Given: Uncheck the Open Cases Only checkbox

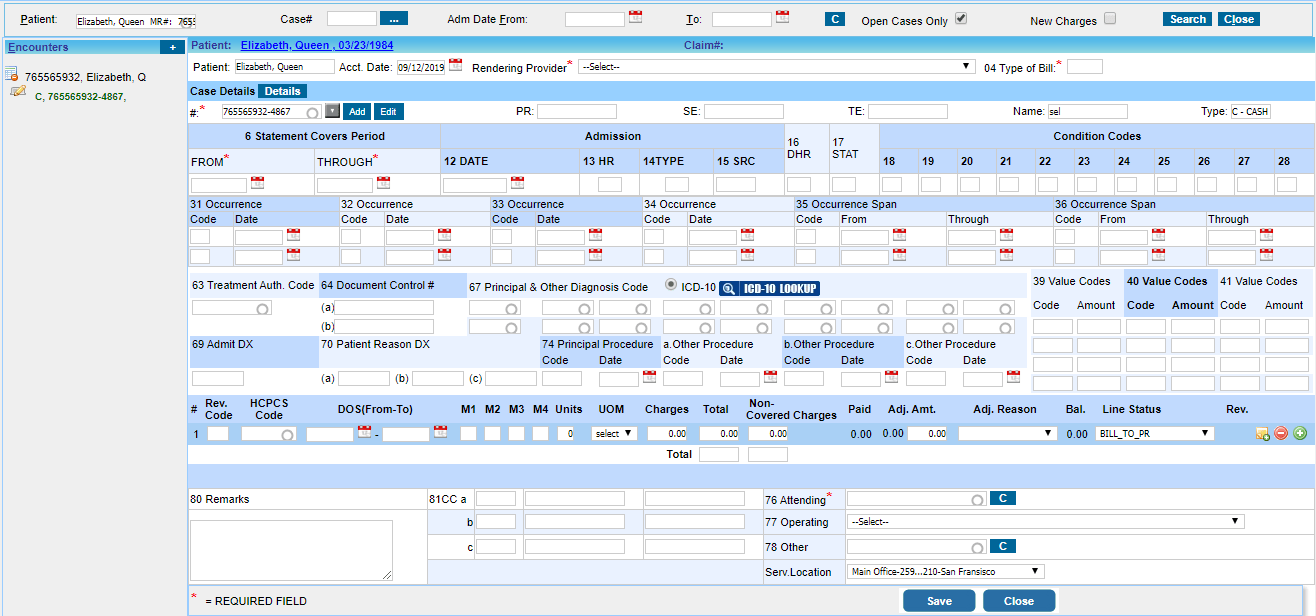Looking at the screenshot, I should (x=962, y=19).
